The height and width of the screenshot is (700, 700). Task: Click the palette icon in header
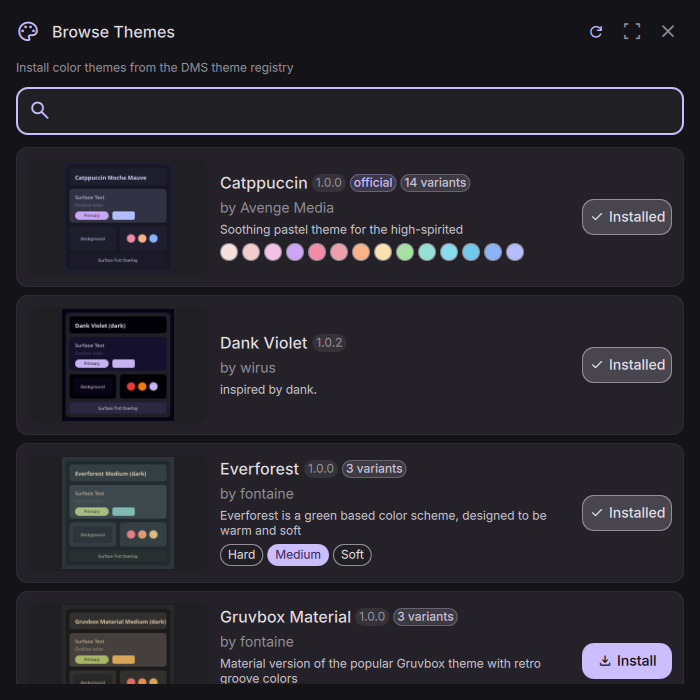click(28, 32)
